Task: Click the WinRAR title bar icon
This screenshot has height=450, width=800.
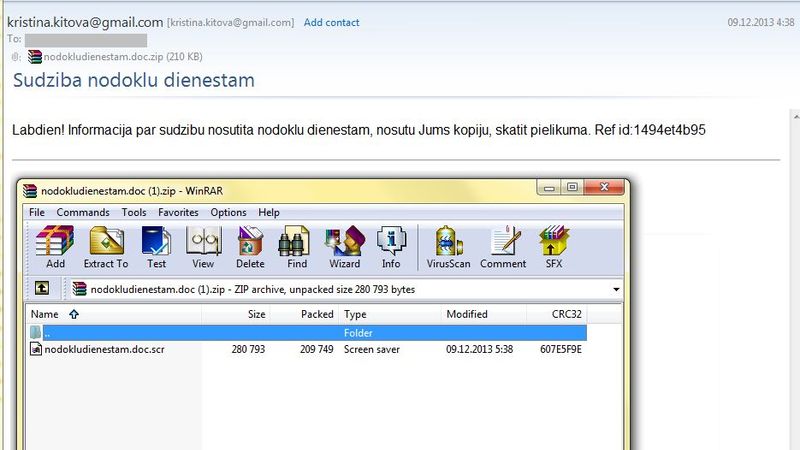Action: click(x=30, y=191)
